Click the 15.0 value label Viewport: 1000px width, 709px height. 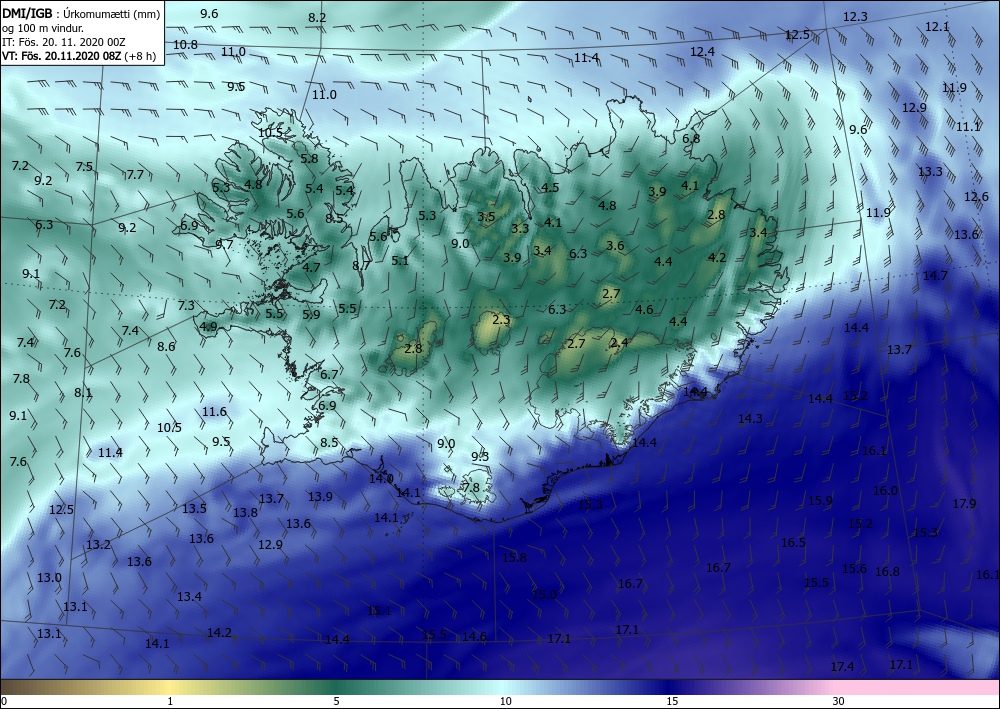[544, 595]
